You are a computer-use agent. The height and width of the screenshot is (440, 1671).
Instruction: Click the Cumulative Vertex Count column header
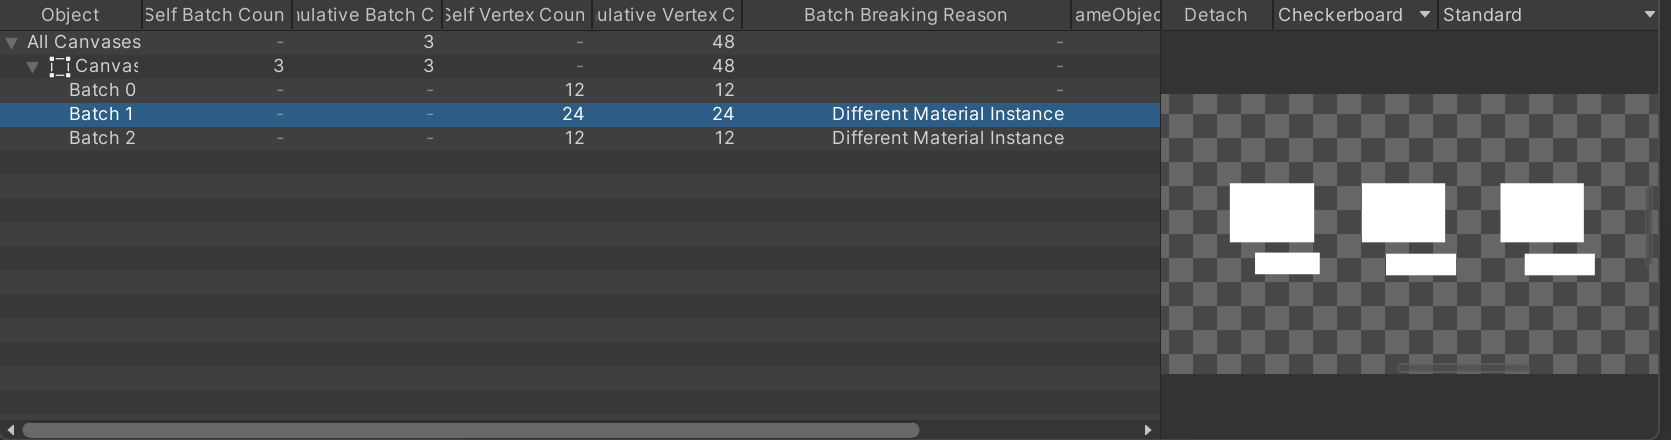point(666,15)
